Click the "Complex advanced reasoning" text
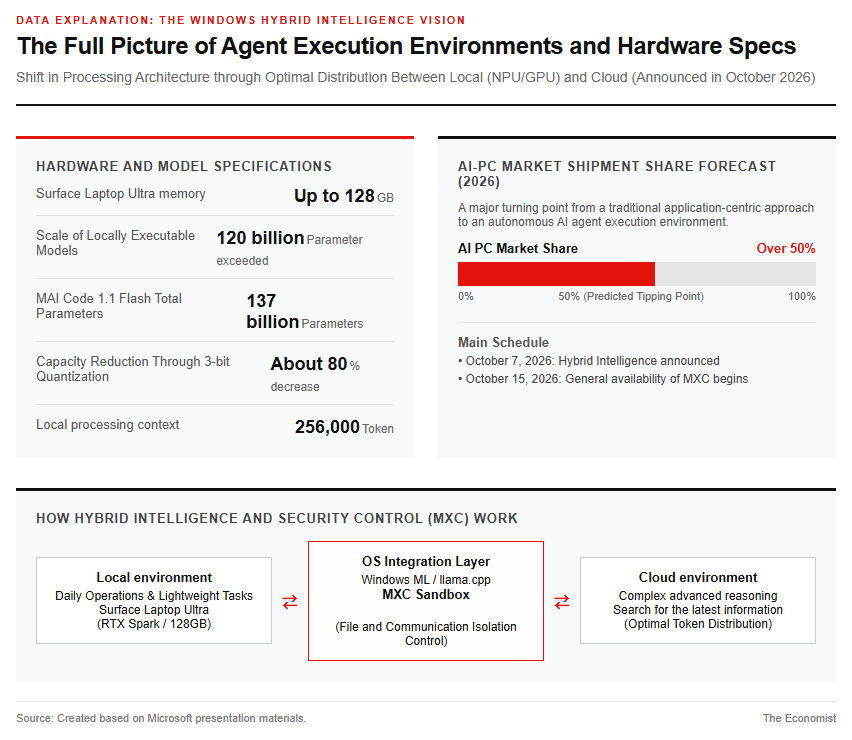The image size is (852, 740). (698, 595)
